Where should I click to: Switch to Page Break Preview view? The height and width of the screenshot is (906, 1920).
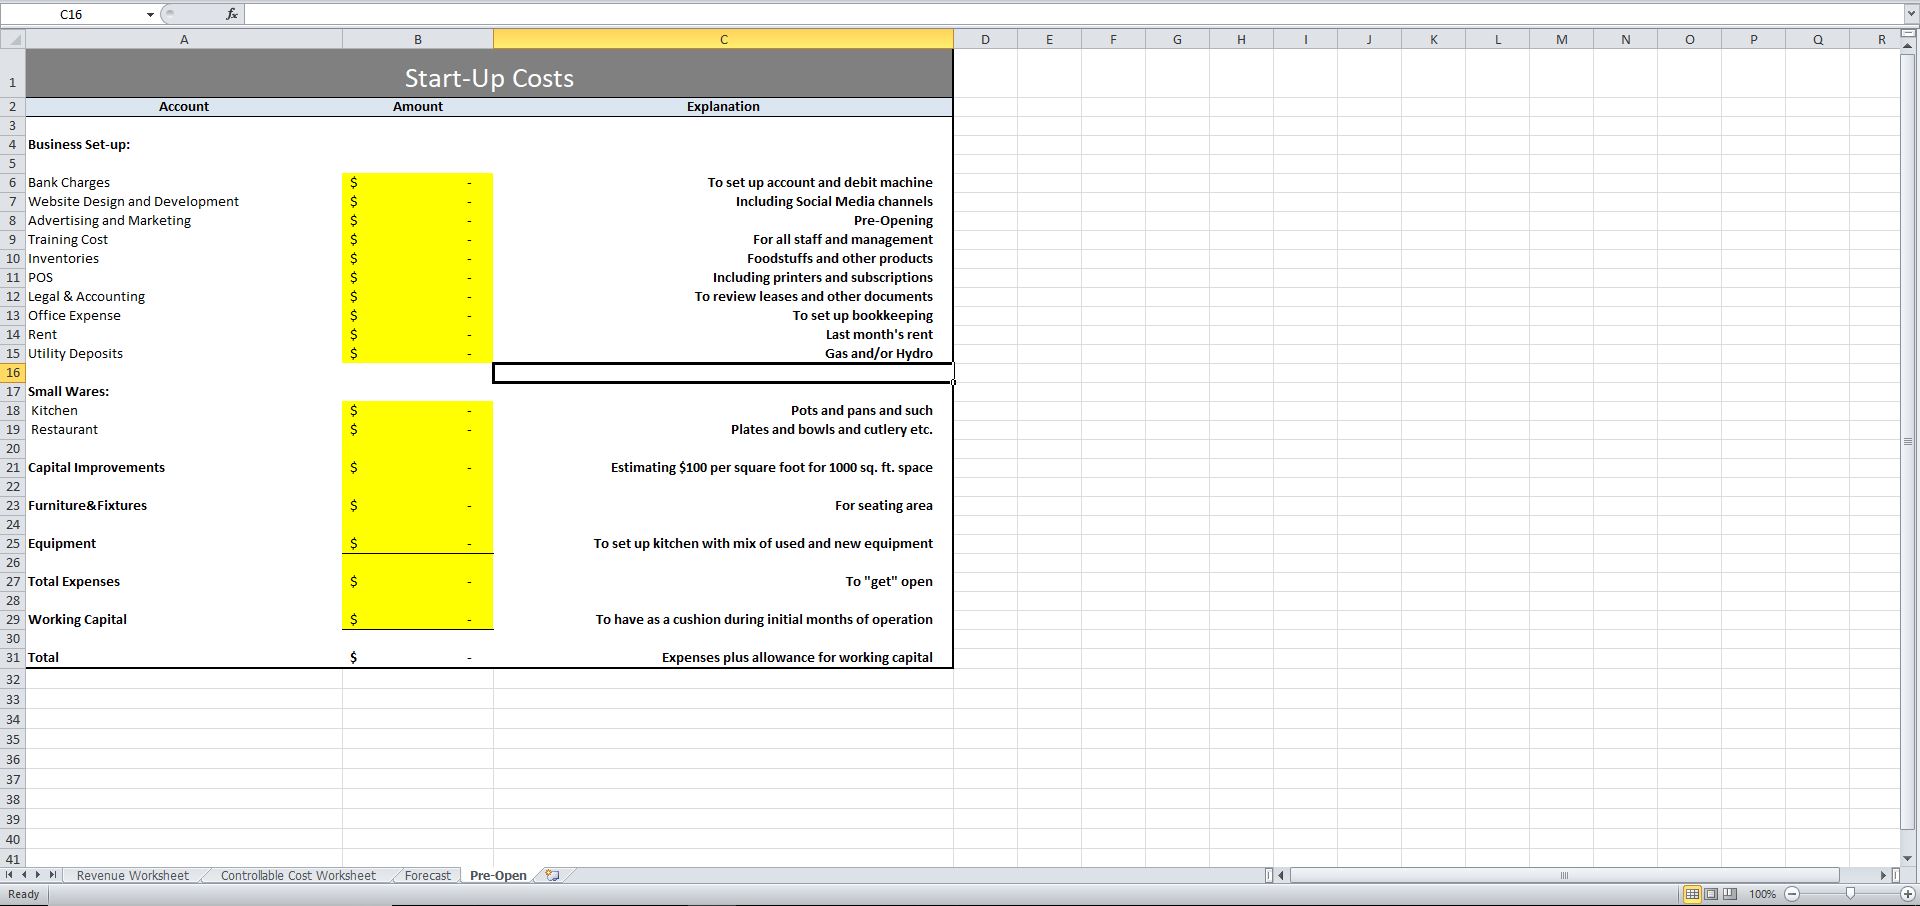point(1730,895)
